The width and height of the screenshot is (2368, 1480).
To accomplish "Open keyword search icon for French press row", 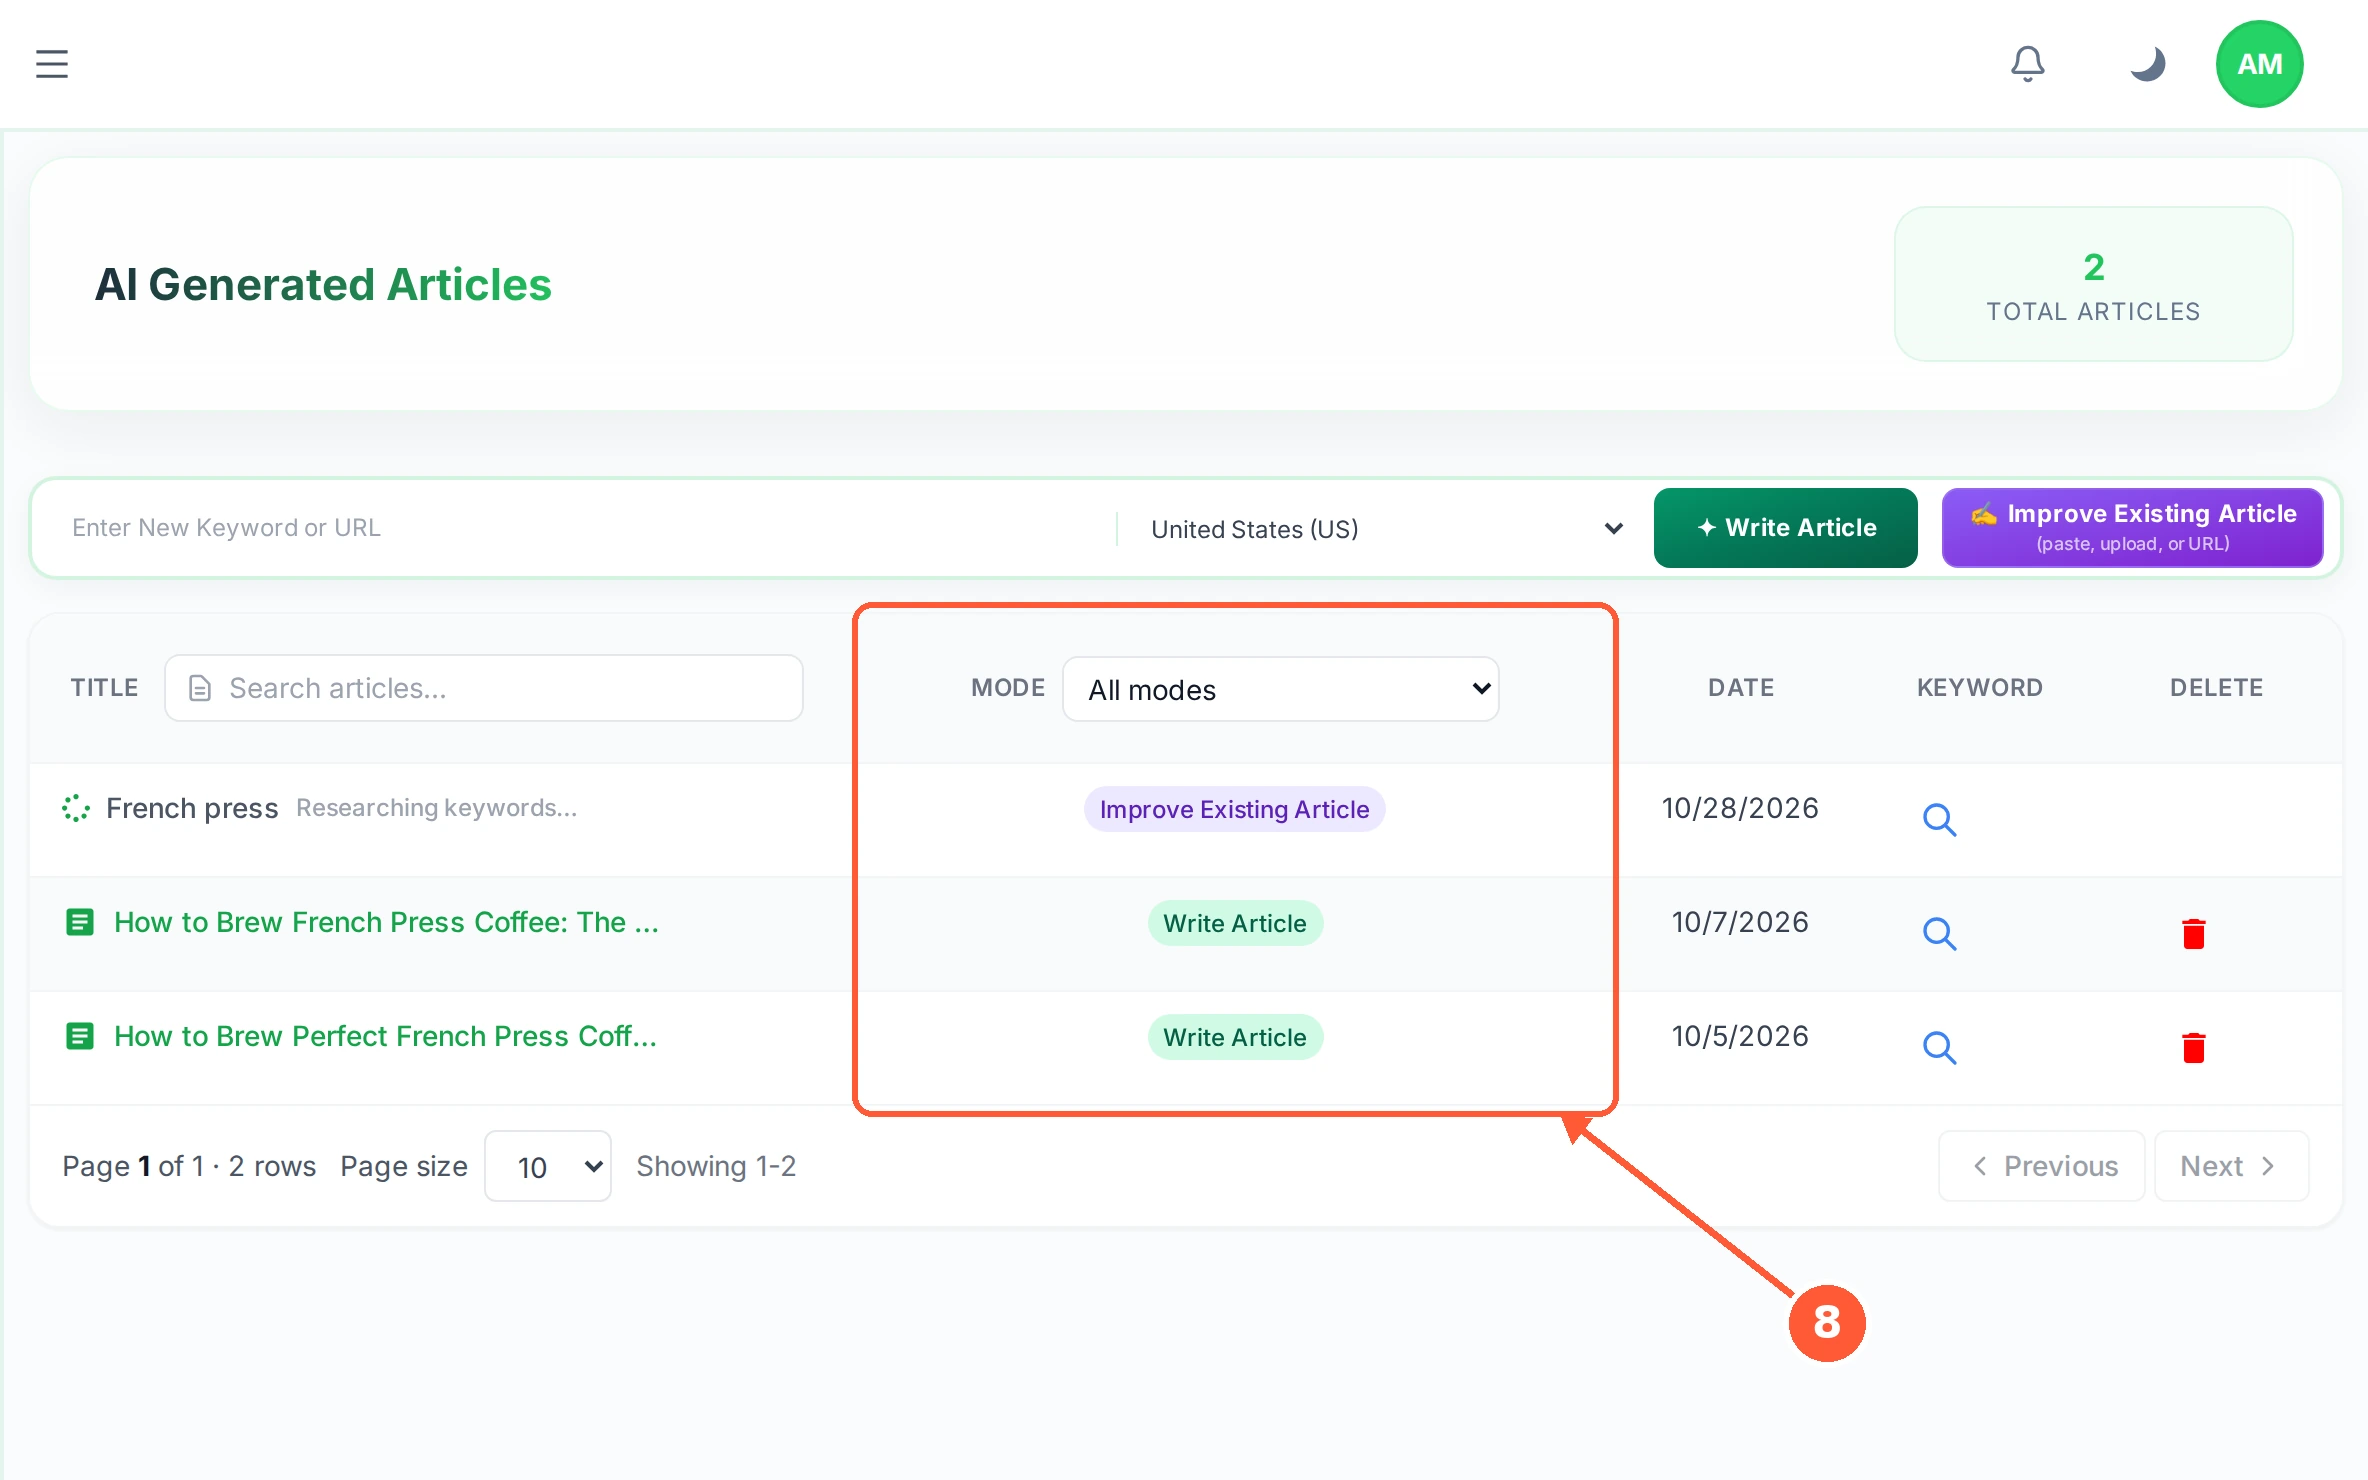I will (1939, 819).
